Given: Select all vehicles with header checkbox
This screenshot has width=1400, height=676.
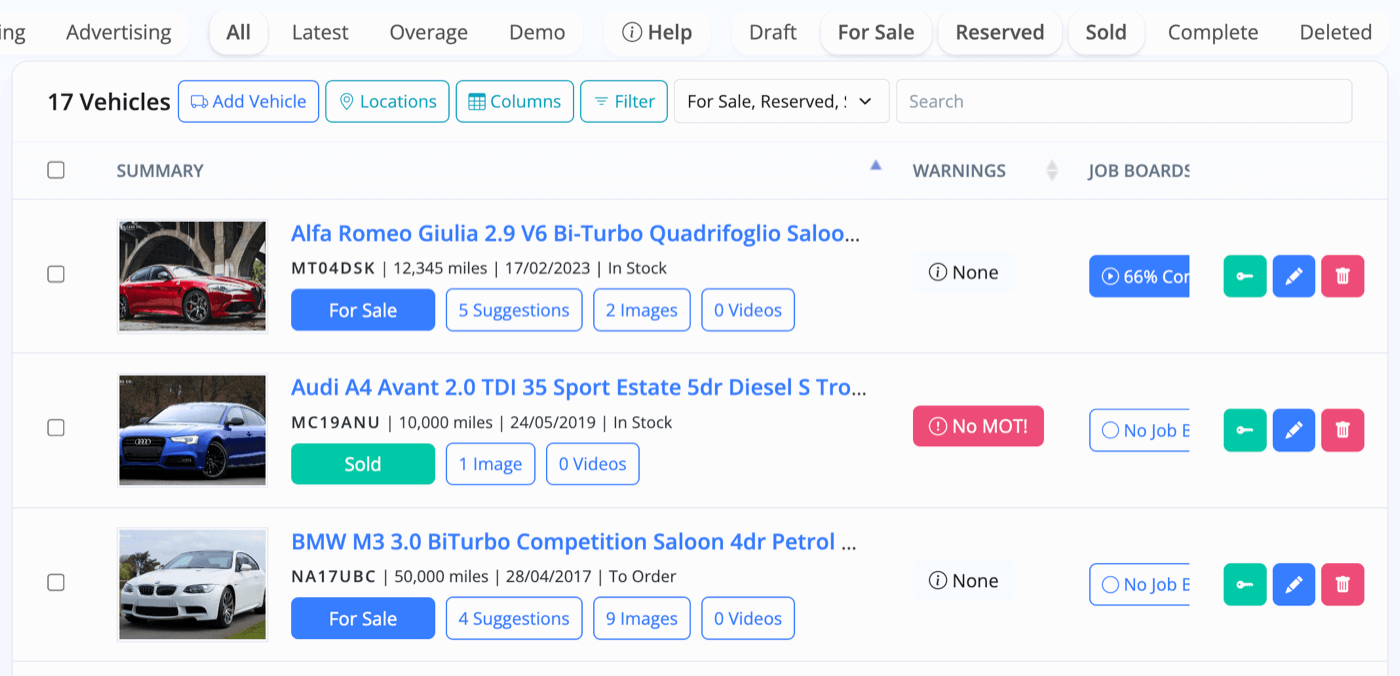Looking at the screenshot, I should [56, 170].
